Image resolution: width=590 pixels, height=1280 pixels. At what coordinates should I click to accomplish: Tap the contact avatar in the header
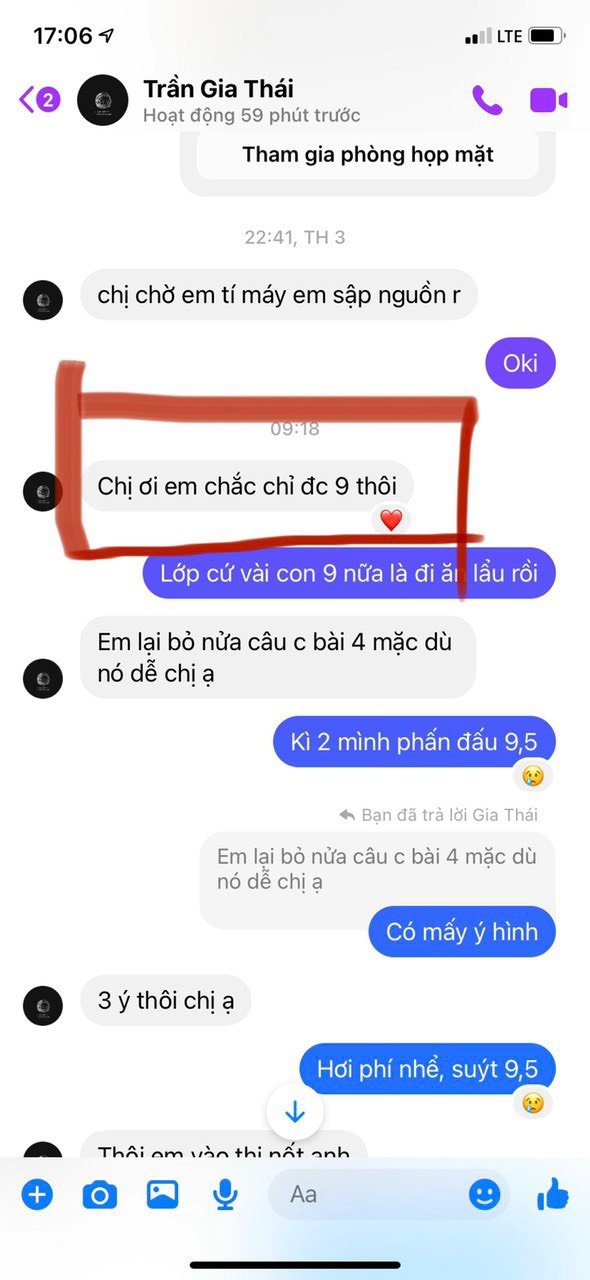[103, 100]
